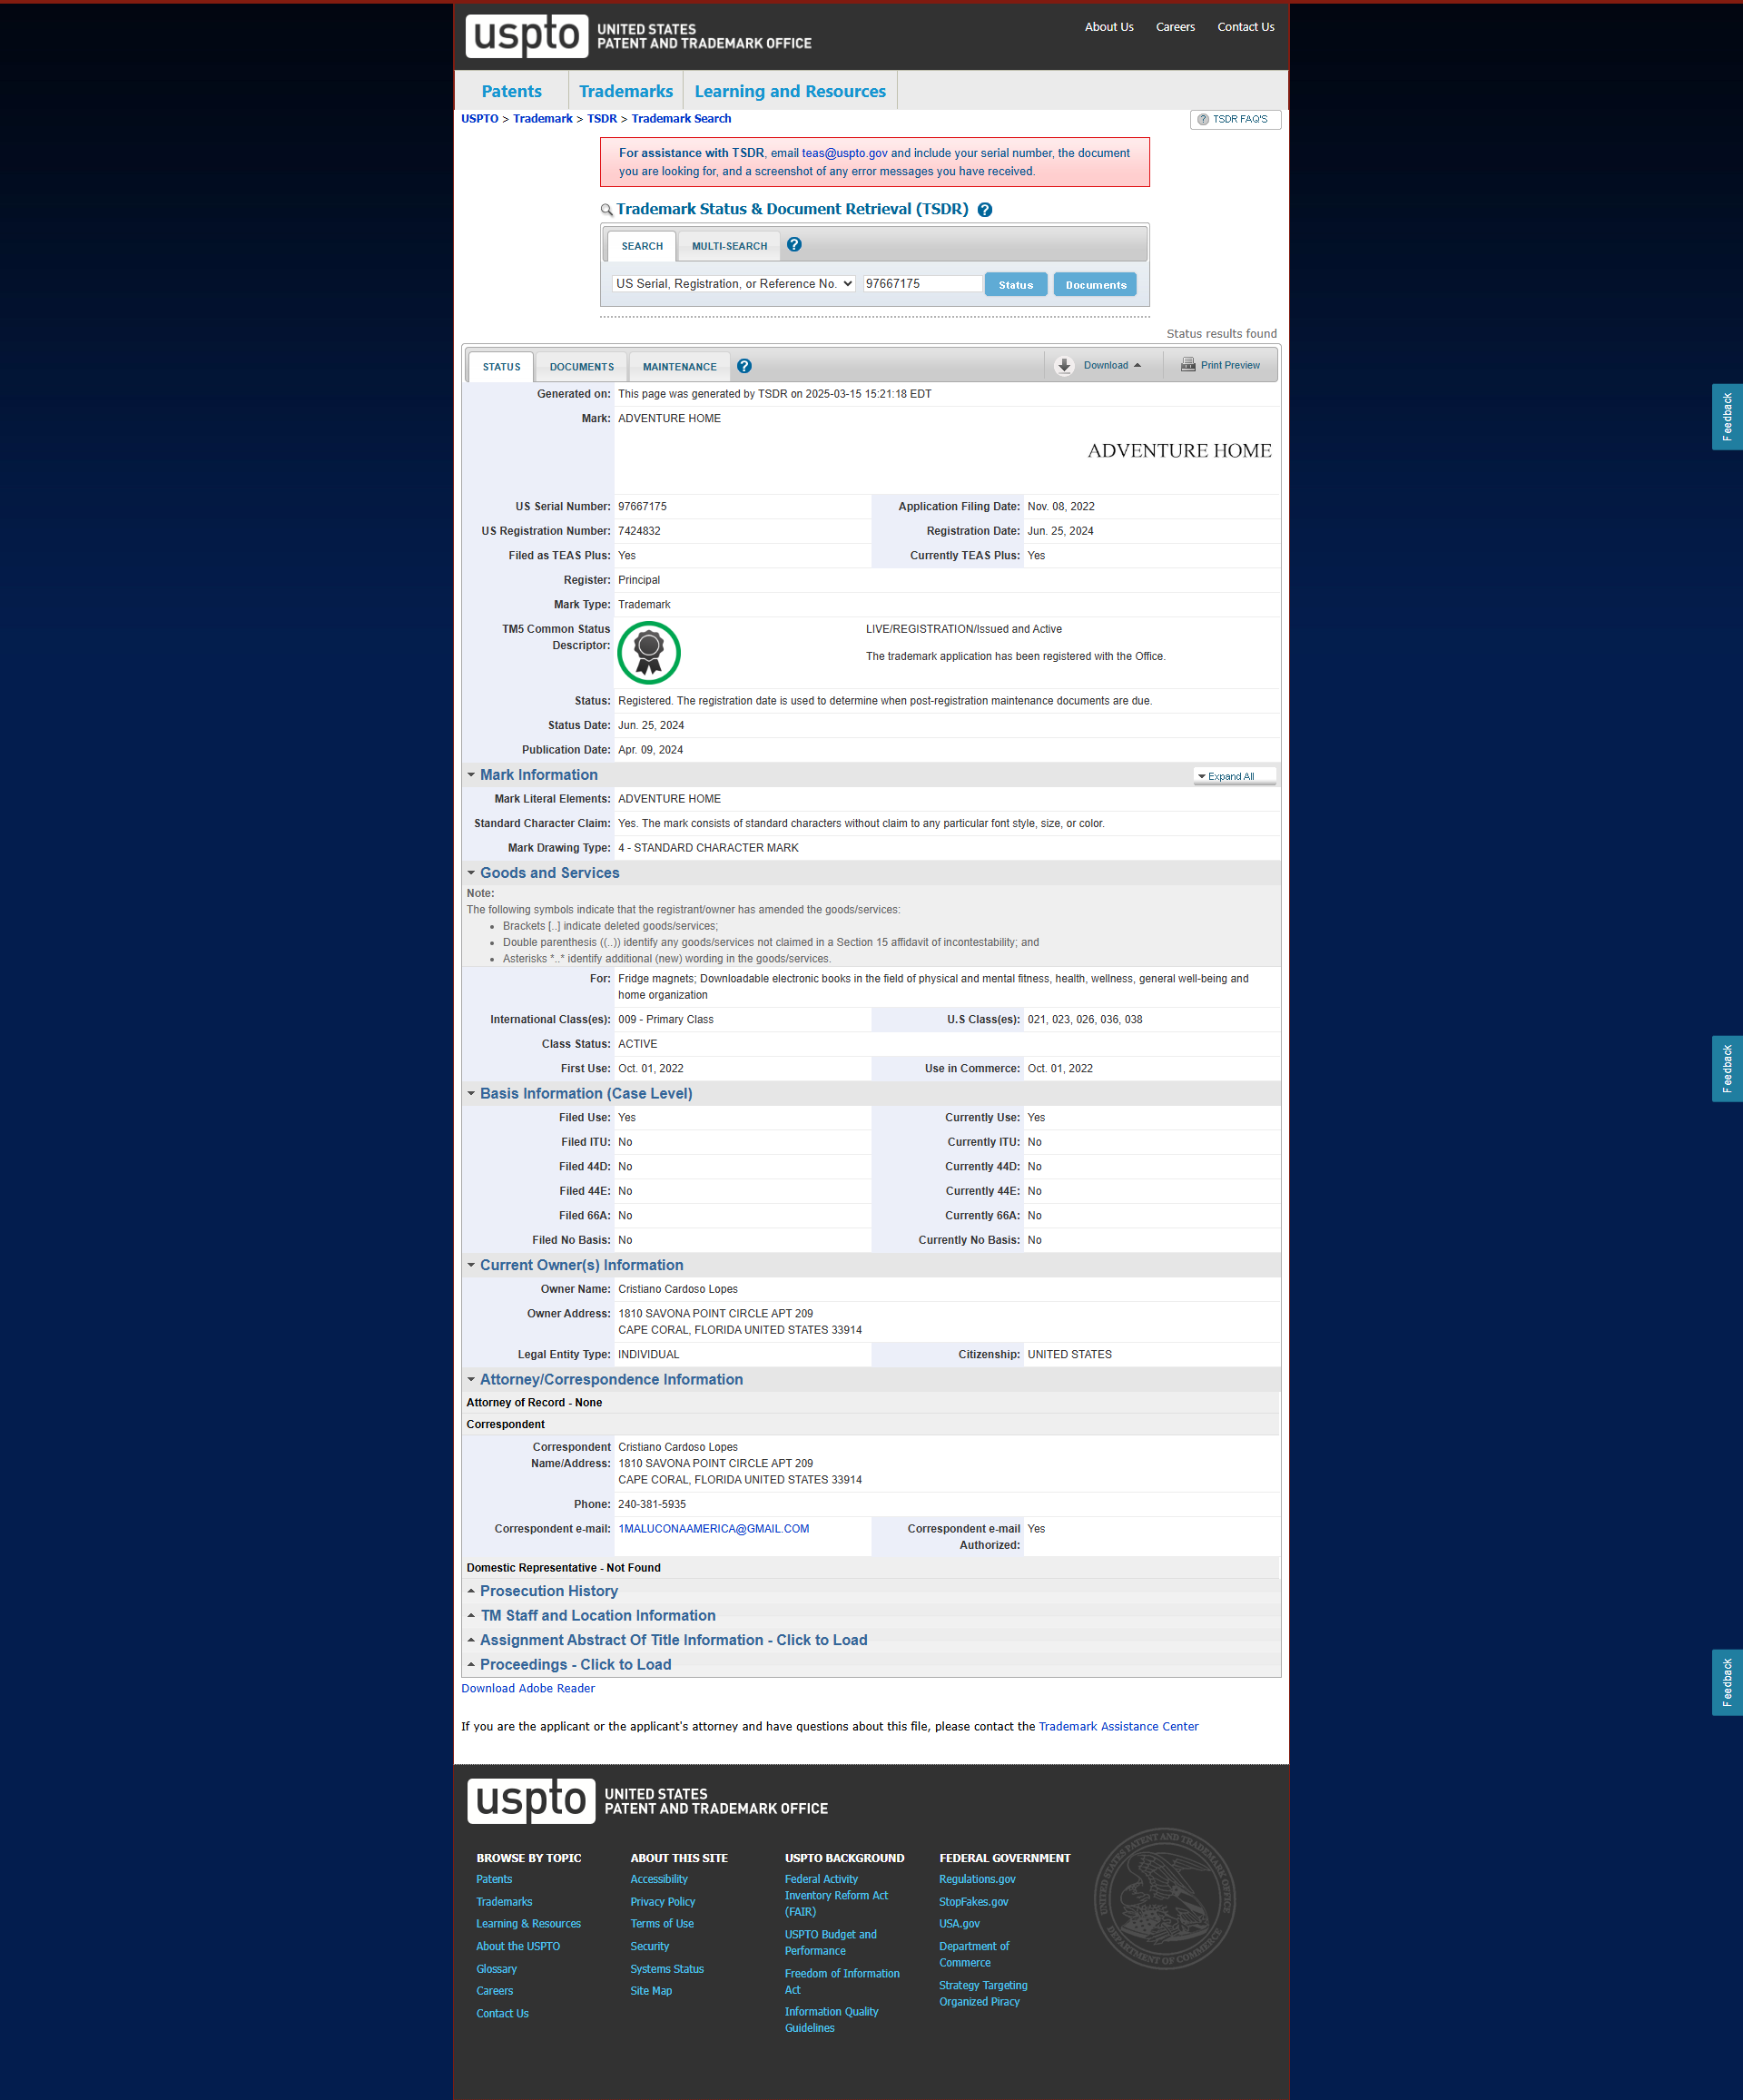The height and width of the screenshot is (2100, 1743).
Task: Open the Trademarks menu
Action: pos(626,91)
